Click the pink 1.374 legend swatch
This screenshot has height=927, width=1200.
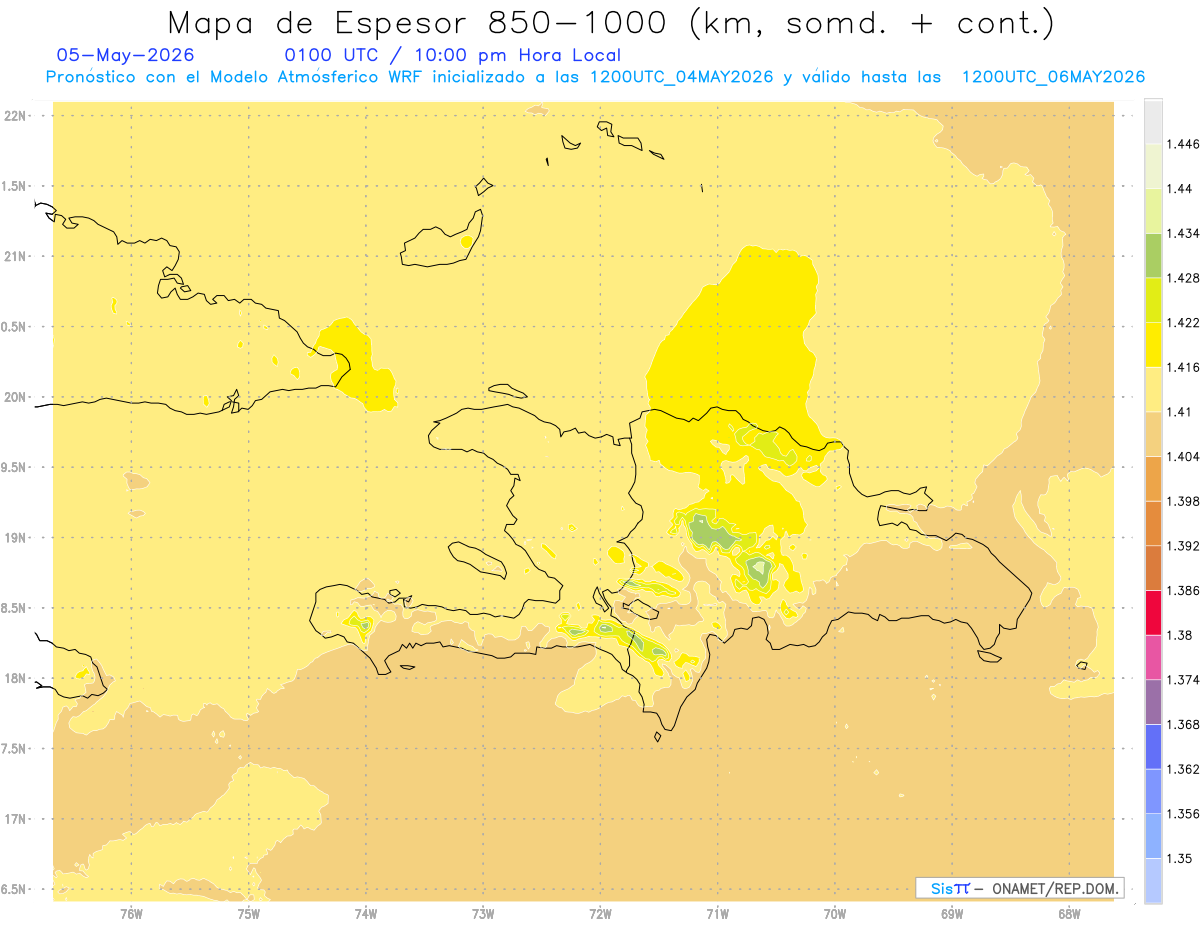[1153, 658]
